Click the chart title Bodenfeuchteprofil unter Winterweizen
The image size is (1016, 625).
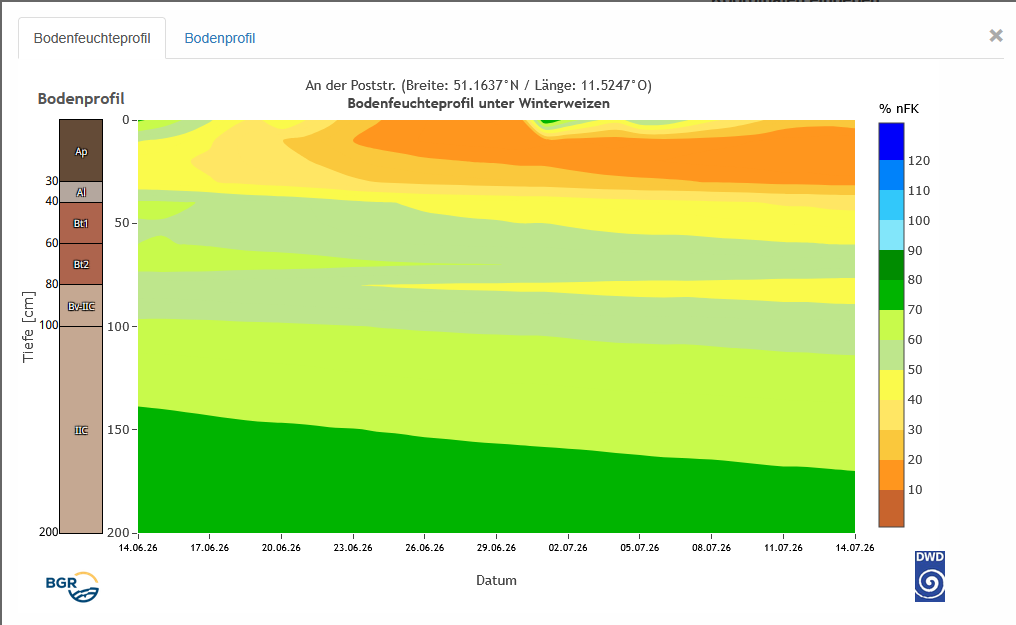click(478, 104)
